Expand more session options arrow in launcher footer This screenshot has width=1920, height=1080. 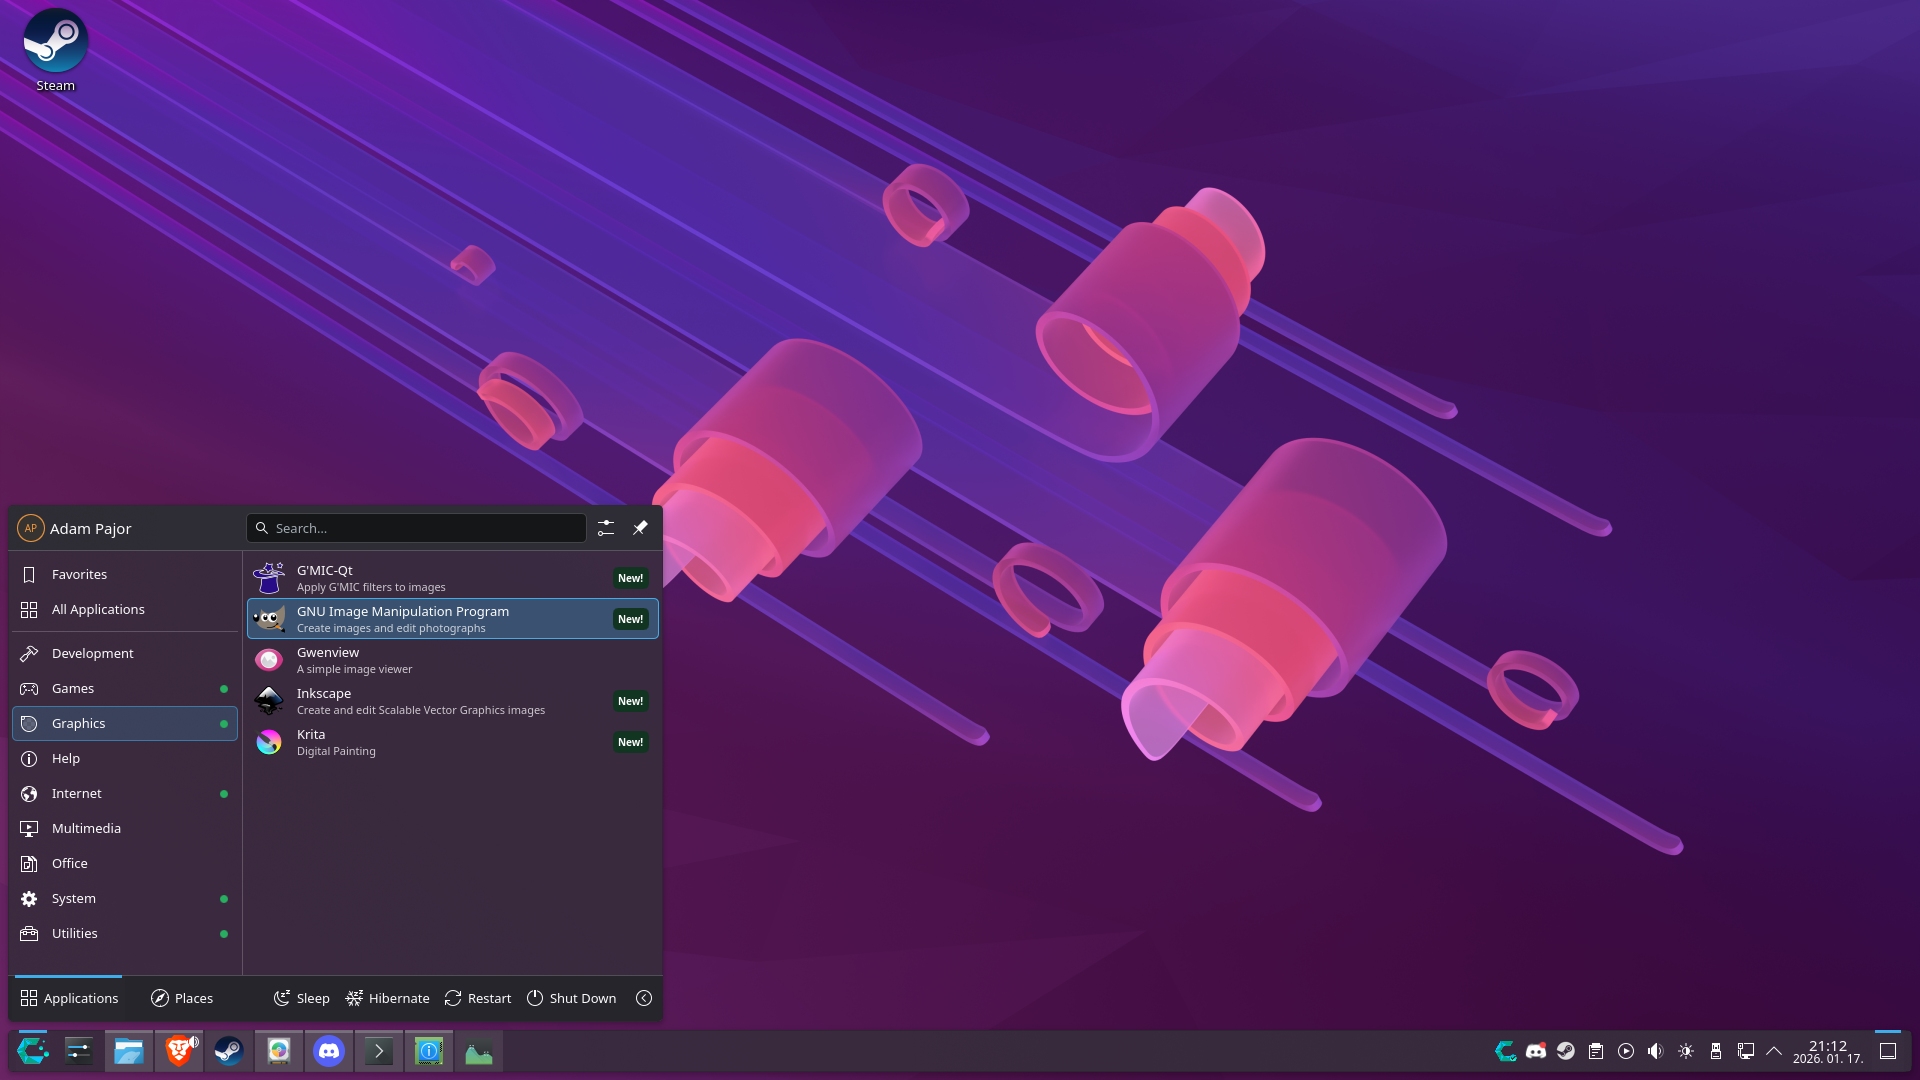pos(644,998)
